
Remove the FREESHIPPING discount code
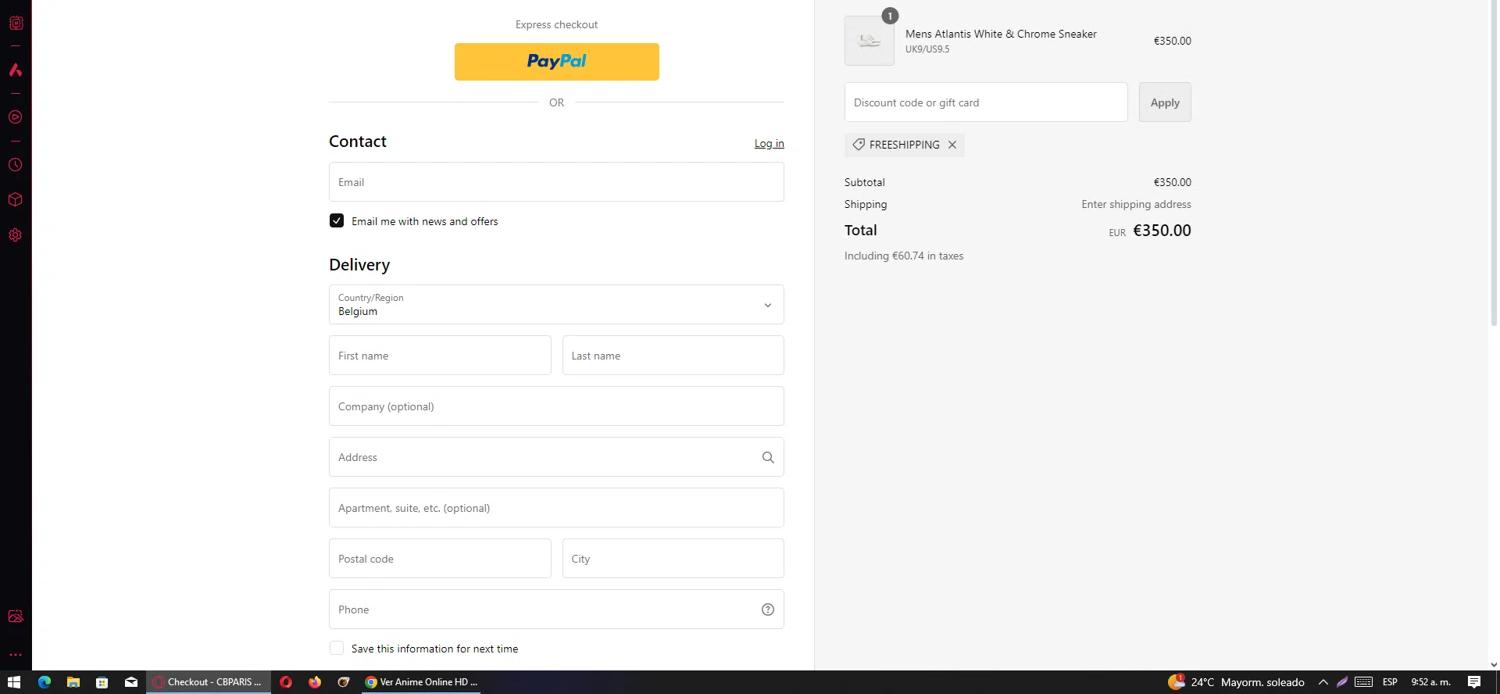coord(952,145)
